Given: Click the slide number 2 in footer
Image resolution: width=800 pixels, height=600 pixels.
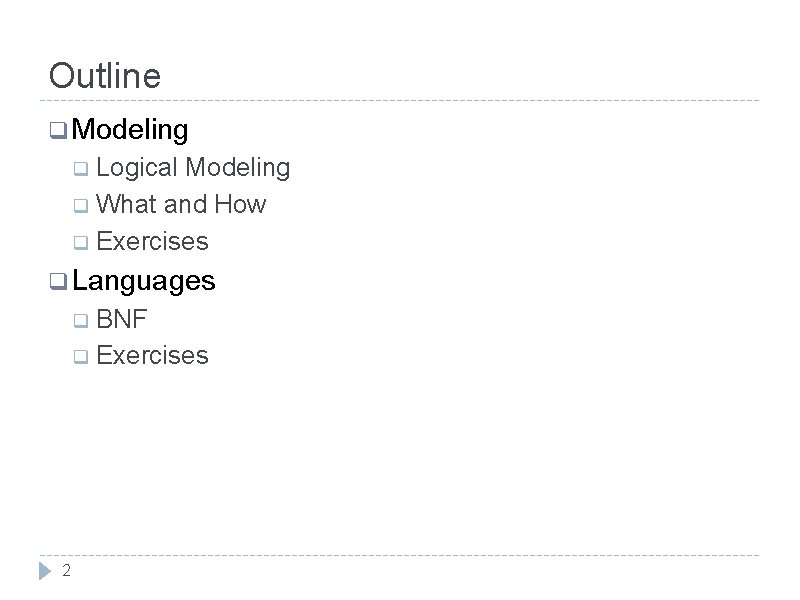Looking at the screenshot, I should 66,571.
